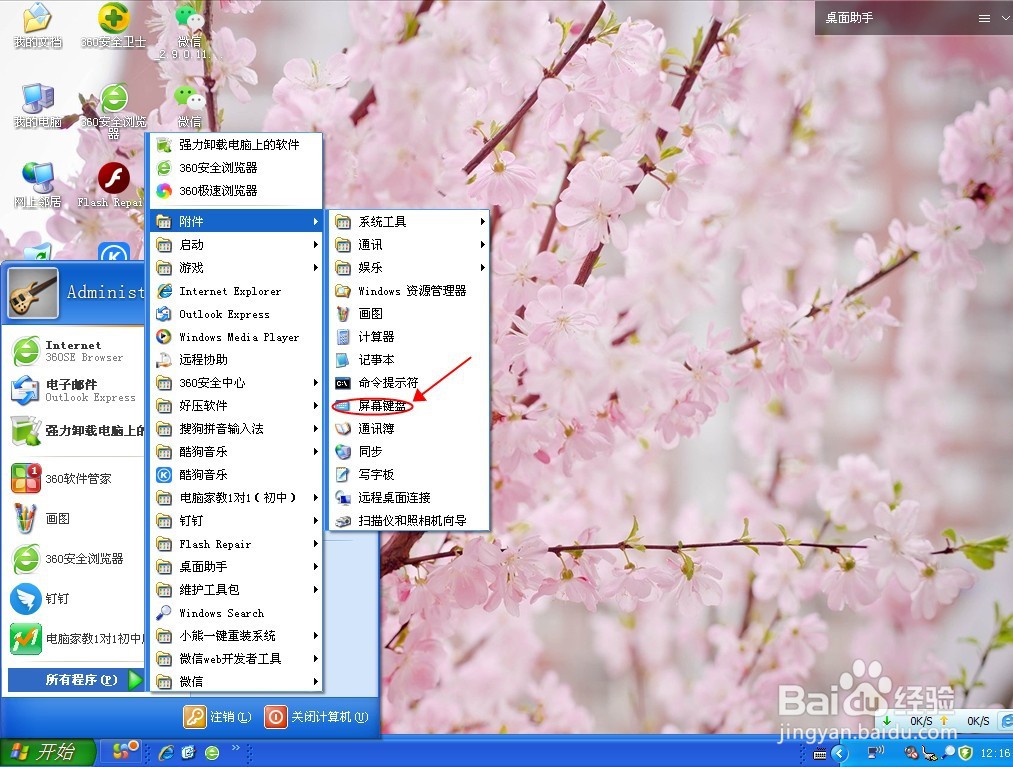Expand 微信web开发者工具 folder
1013x767 pixels.
(236, 658)
